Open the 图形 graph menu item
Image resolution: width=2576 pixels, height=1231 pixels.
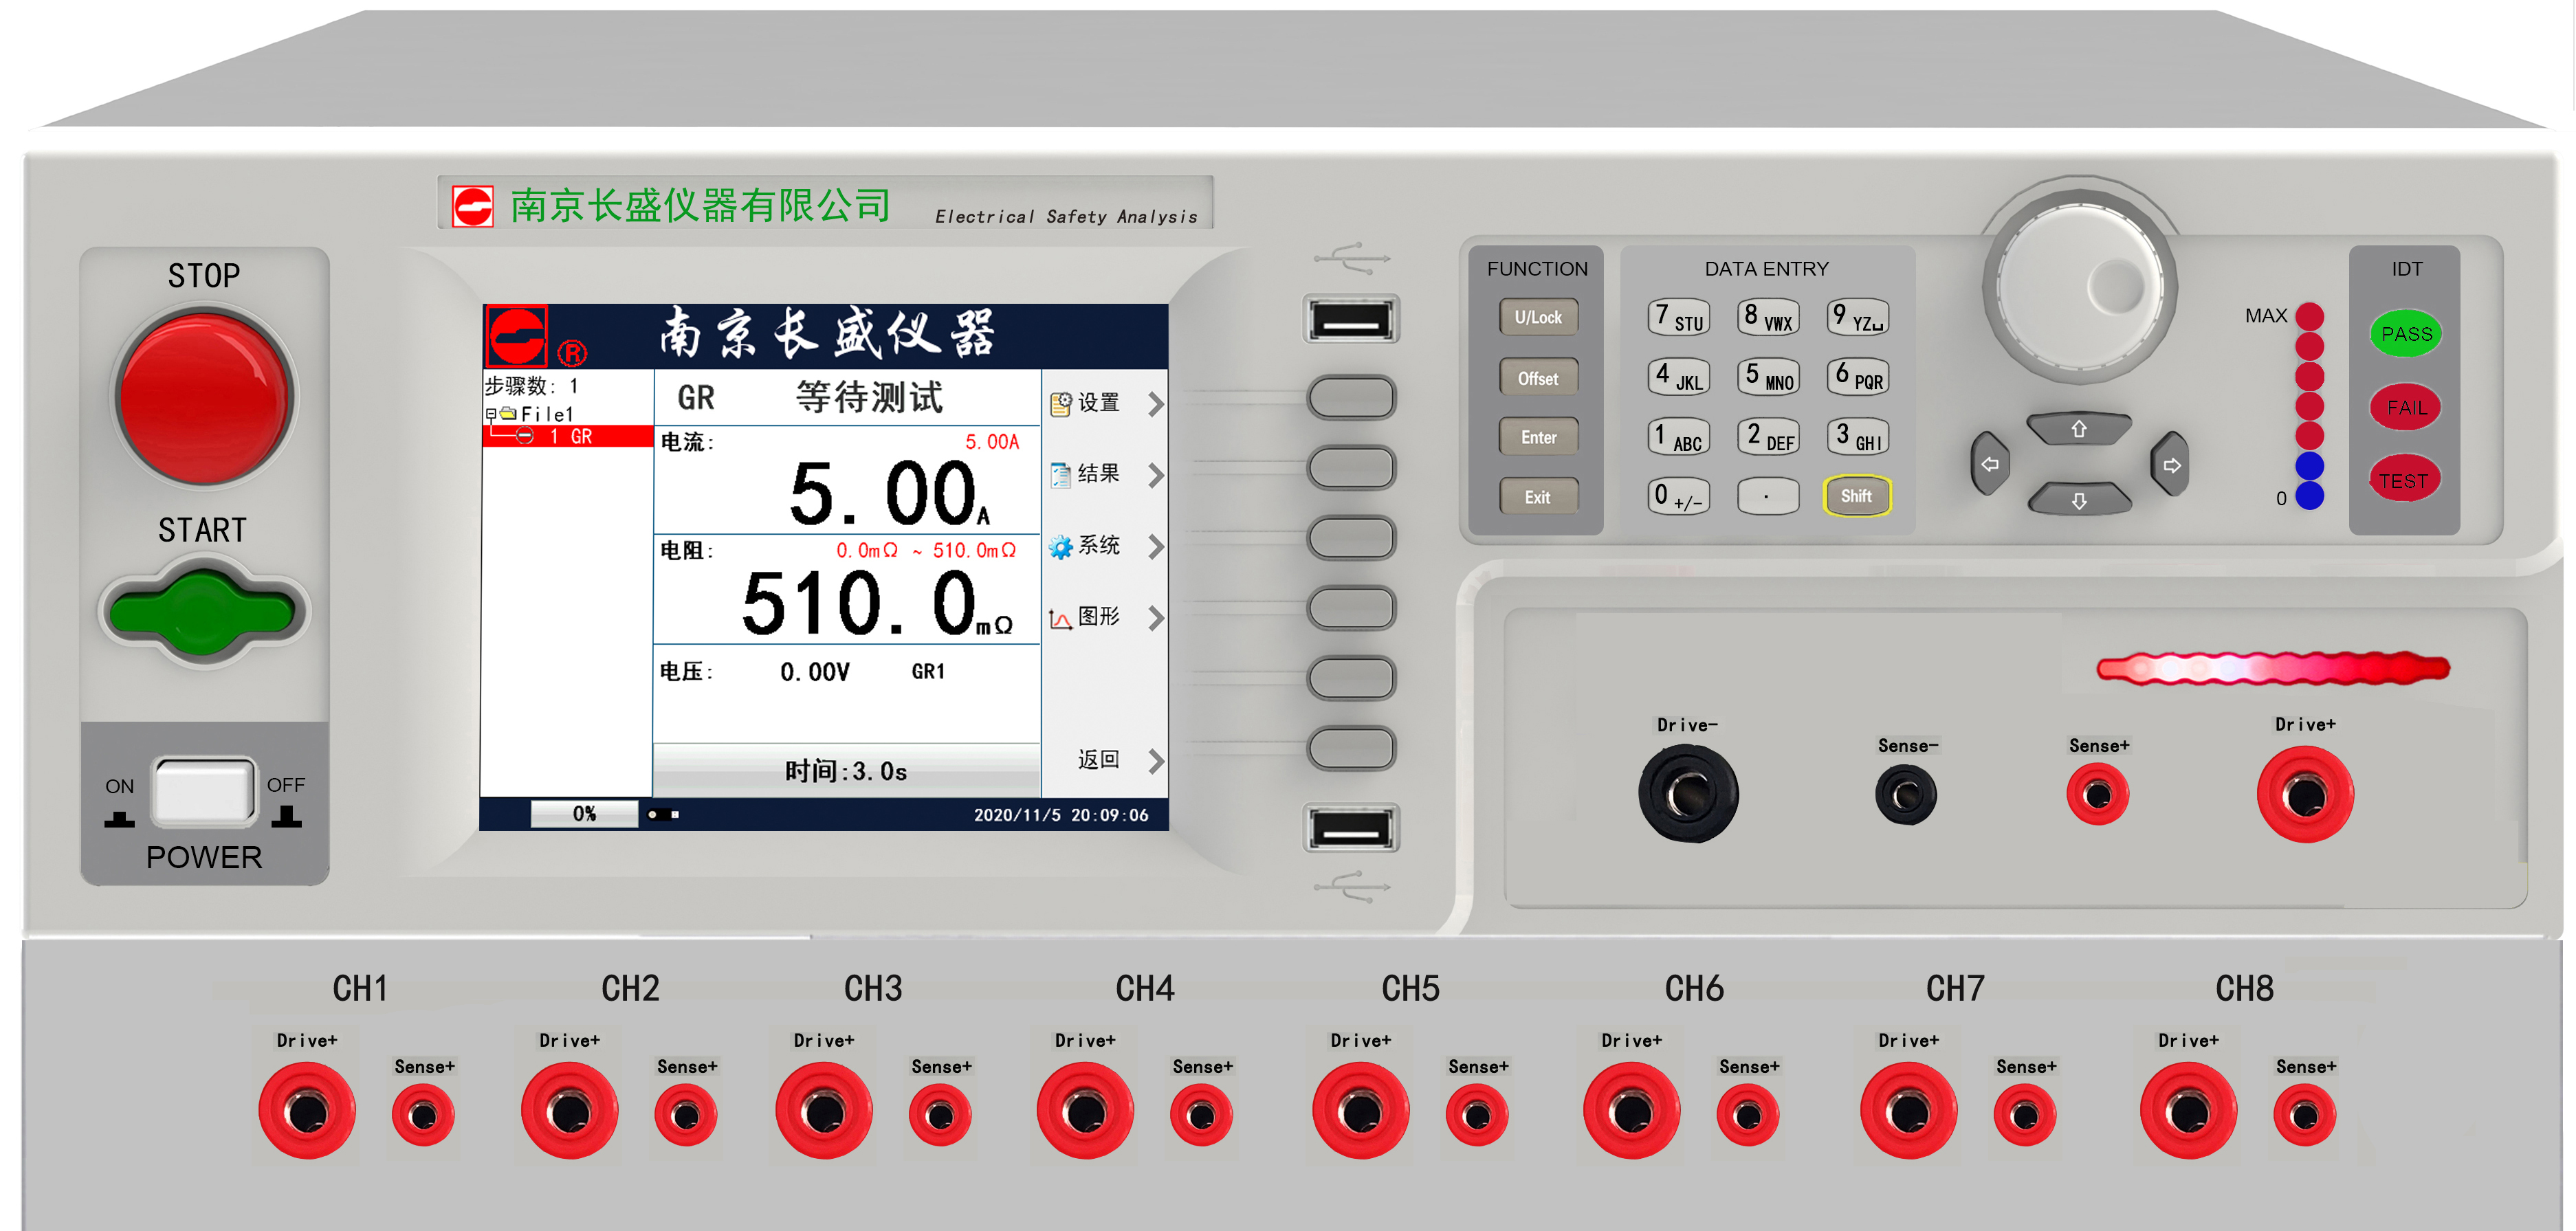click(x=1097, y=617)
